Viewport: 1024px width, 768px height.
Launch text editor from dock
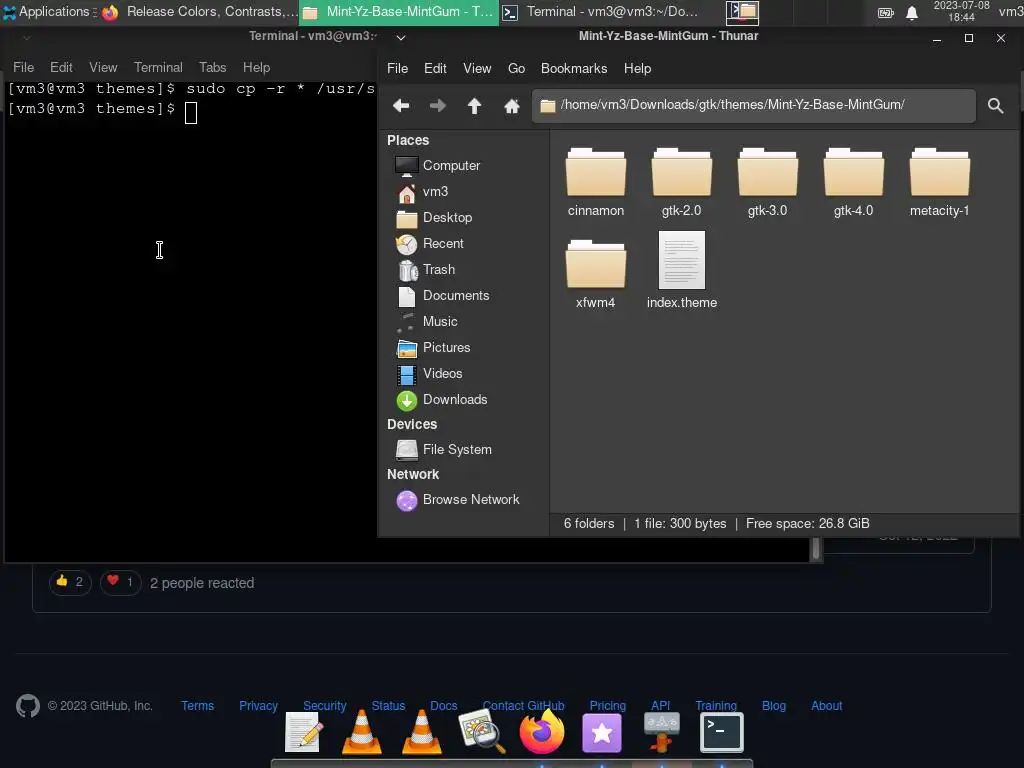click(304, 732)
